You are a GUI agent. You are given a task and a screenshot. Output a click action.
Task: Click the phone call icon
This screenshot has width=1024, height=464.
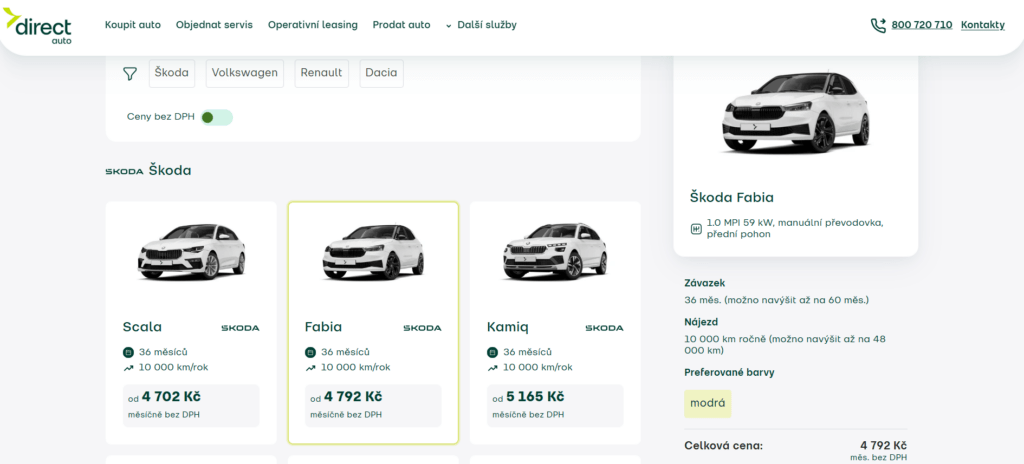pyautogui.click(x=878, y=25)
